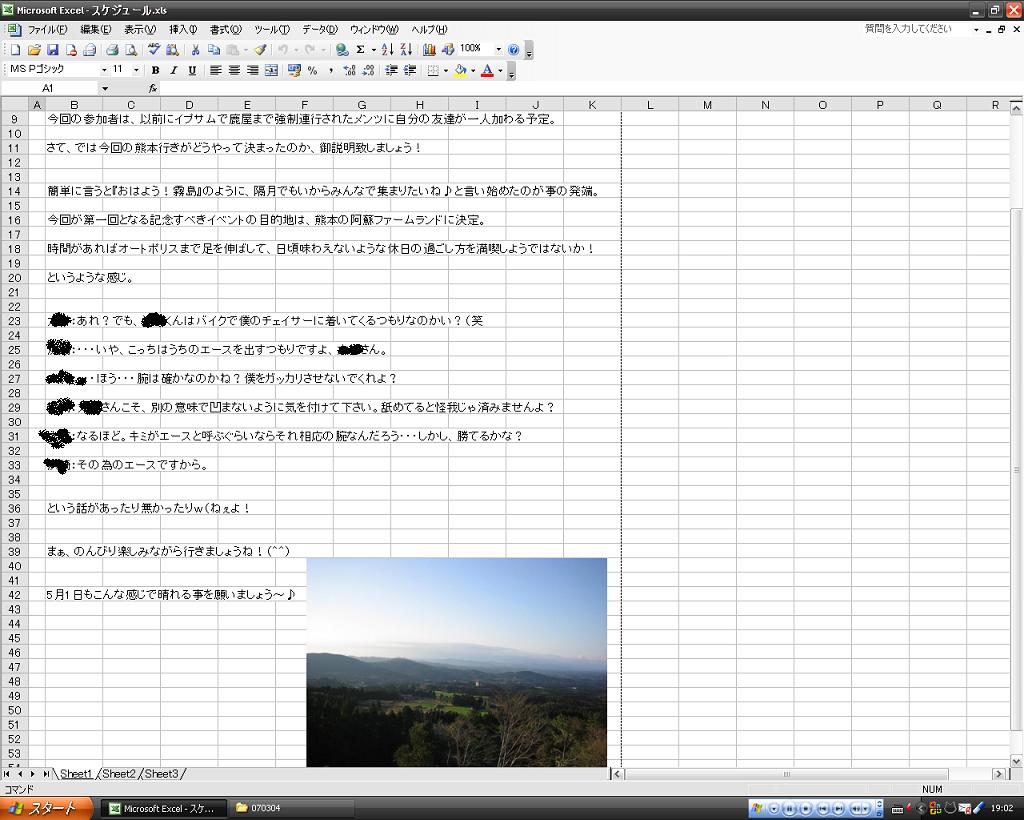Click the AutoSum sigma icon
Viewport: 1024px width, 820px height.
pyautogui.click(x=360, y=50)
